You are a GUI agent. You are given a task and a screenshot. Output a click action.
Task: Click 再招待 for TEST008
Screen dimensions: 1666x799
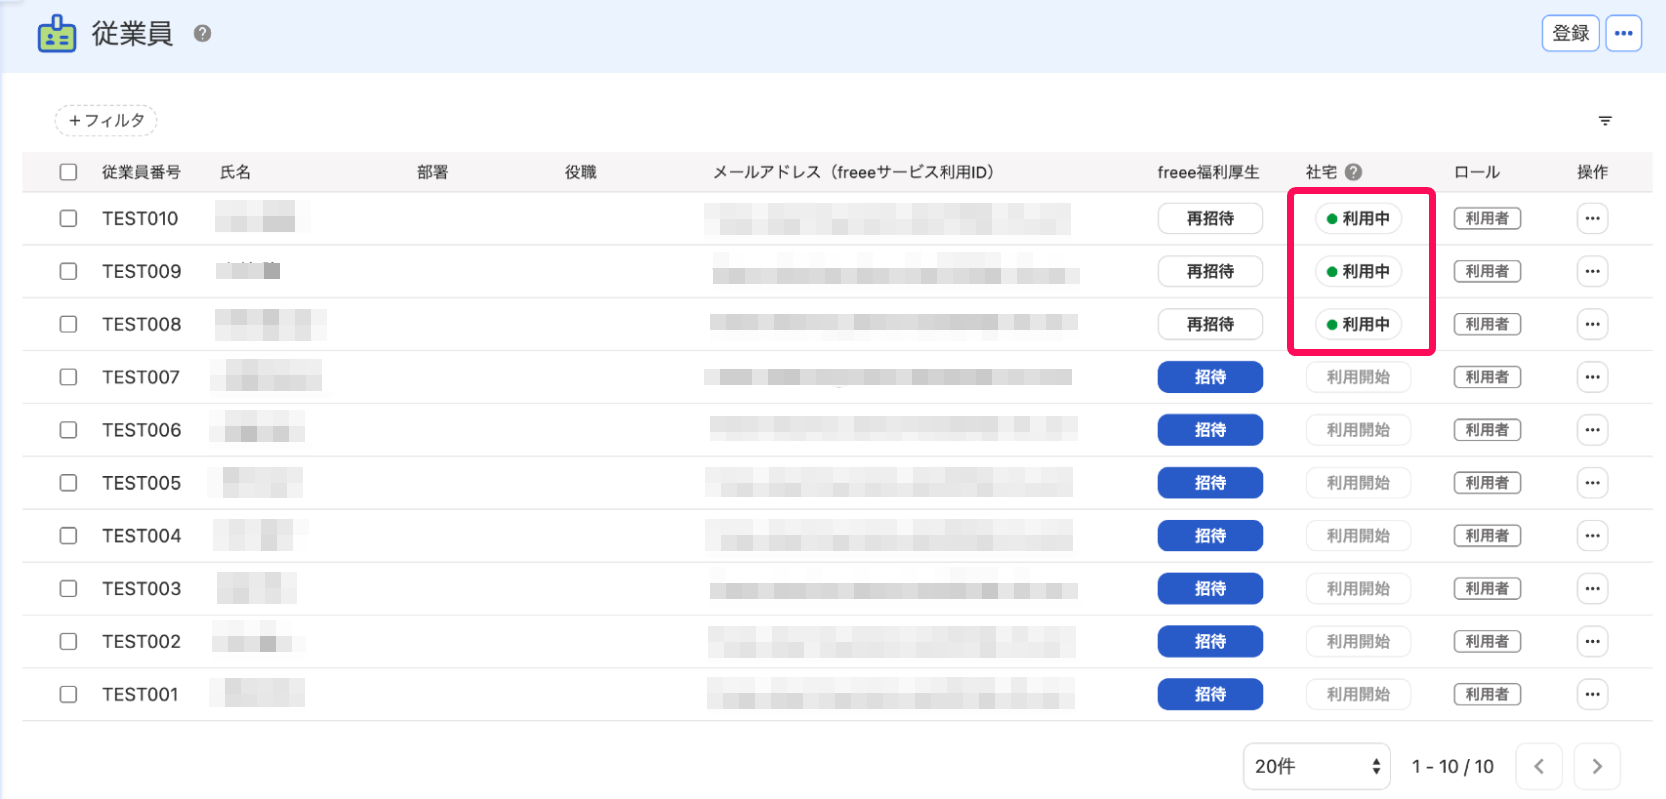point(1210,324)
